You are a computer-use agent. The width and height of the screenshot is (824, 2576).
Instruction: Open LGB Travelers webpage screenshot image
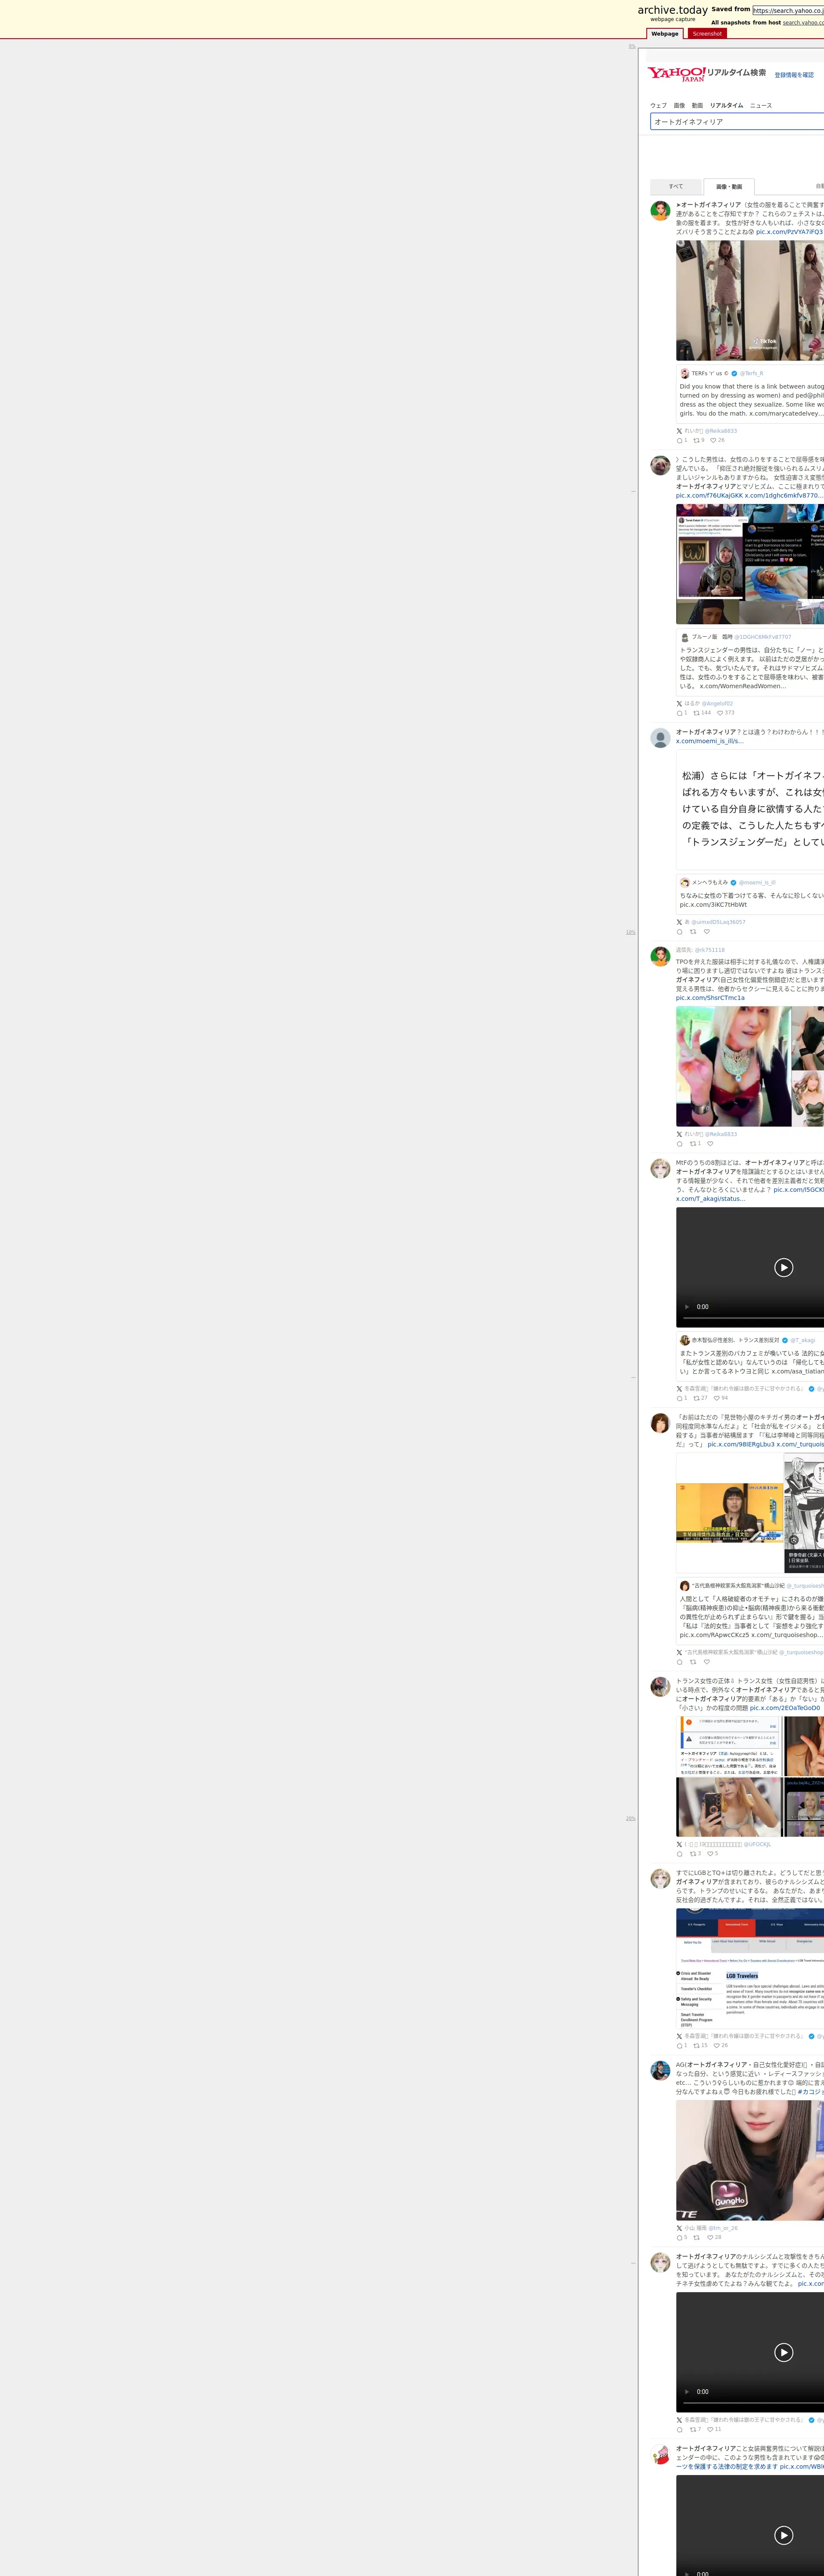750,1968
